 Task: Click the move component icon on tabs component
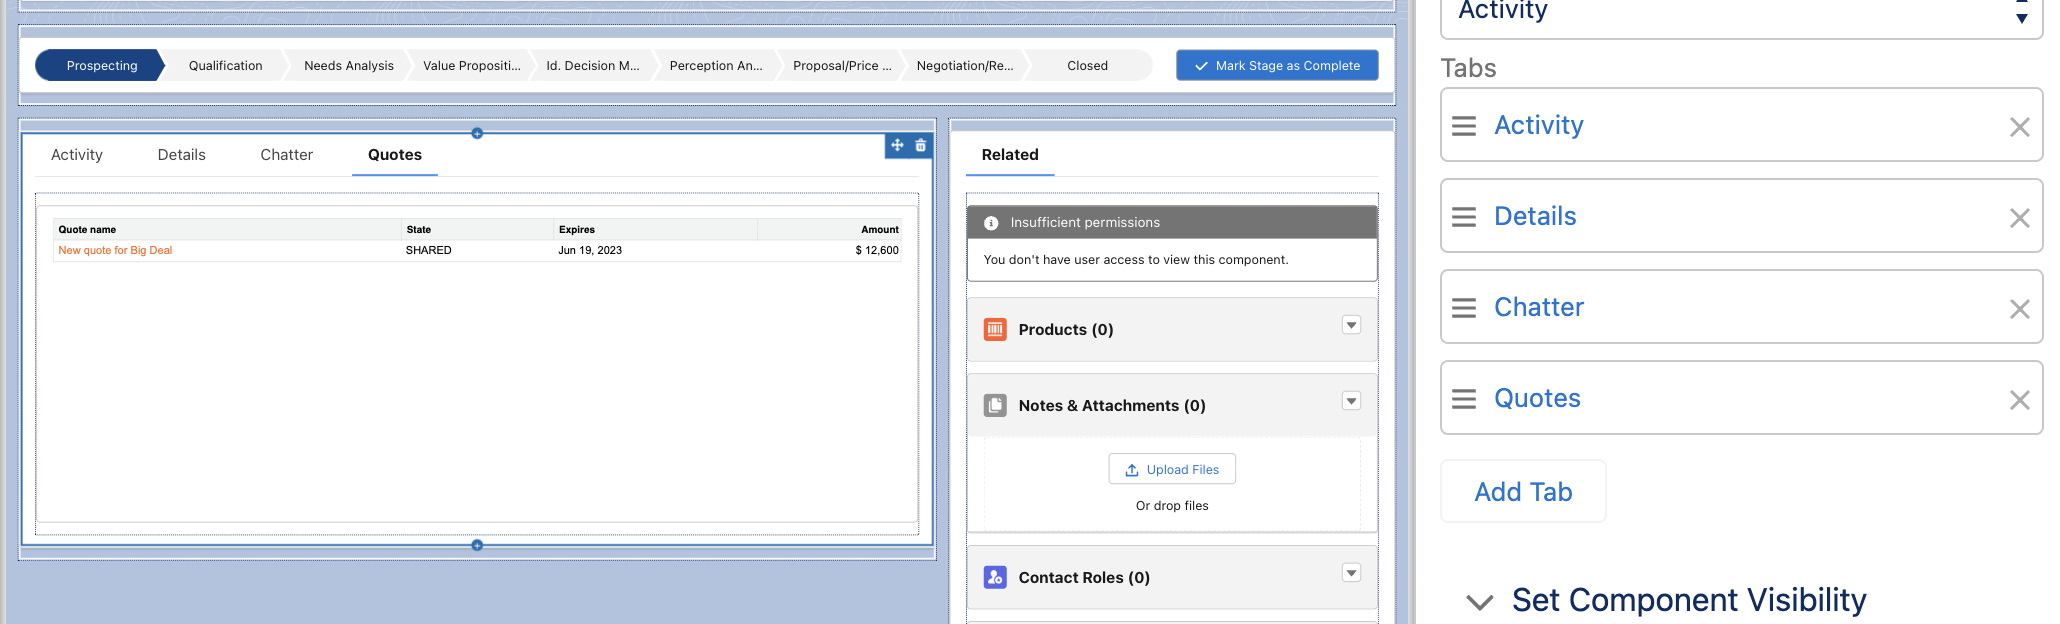tap(897, 146)
